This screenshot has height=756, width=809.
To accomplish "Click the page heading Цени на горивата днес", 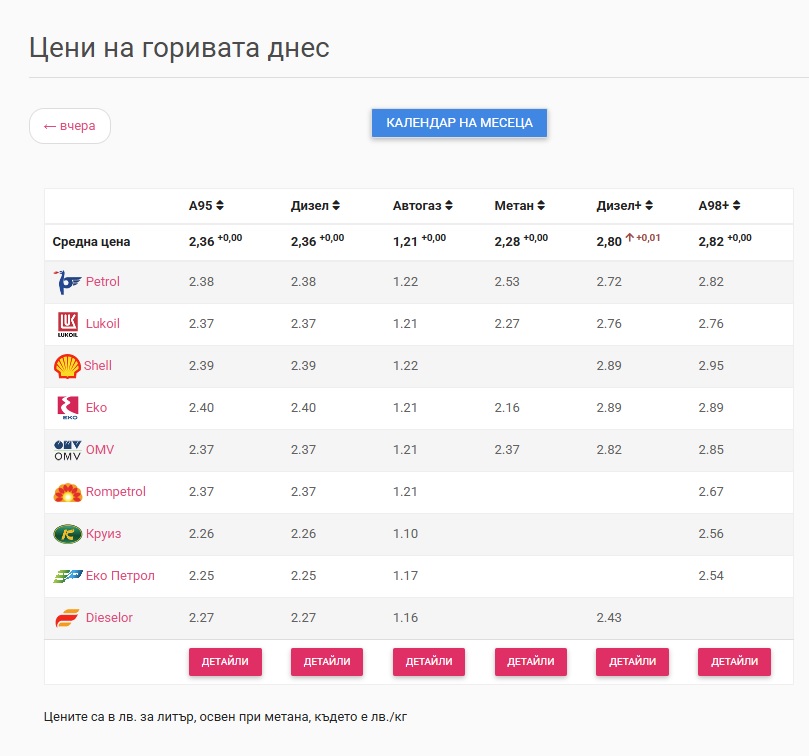I will pyautogui.click(x=179, y=49).
